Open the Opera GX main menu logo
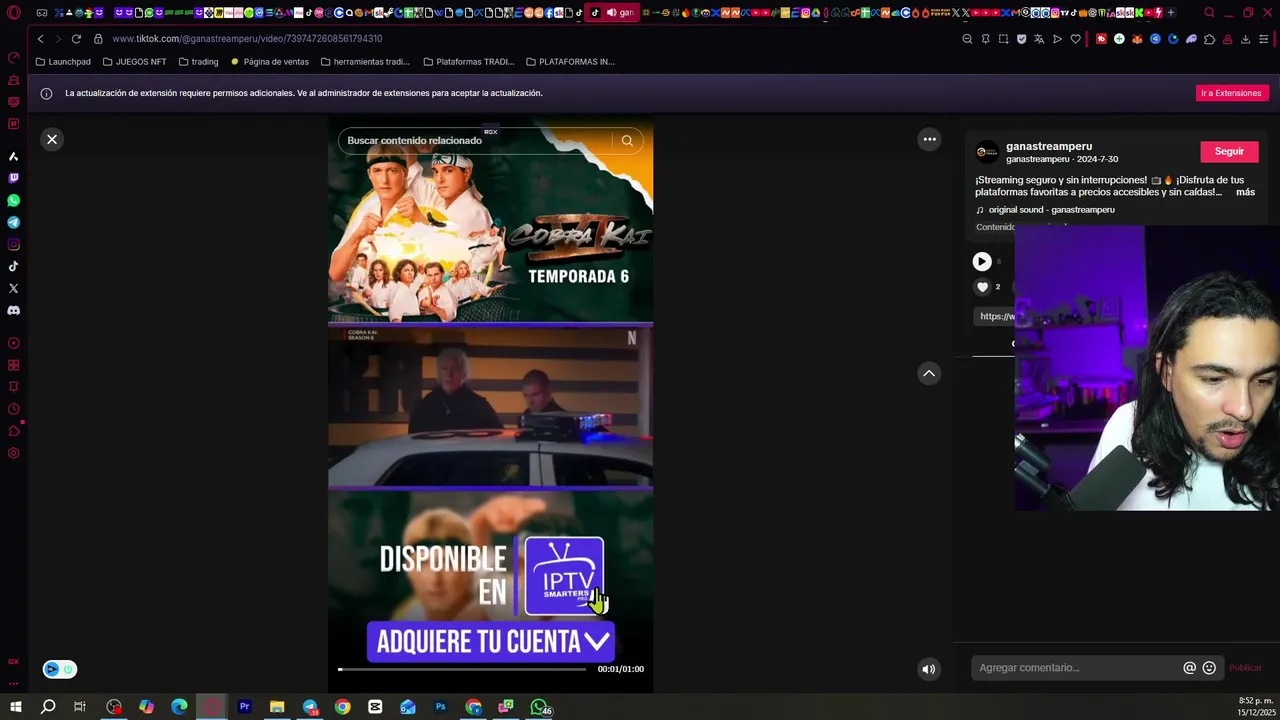 (14, 13)
